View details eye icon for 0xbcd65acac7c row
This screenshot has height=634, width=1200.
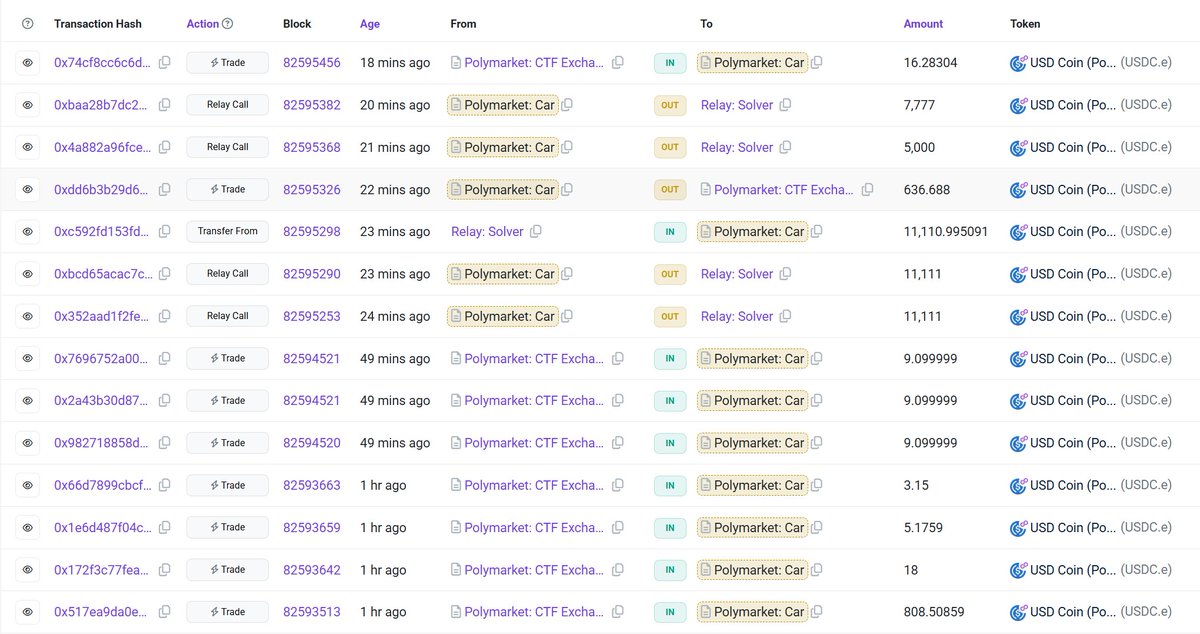tap(28, 274)
